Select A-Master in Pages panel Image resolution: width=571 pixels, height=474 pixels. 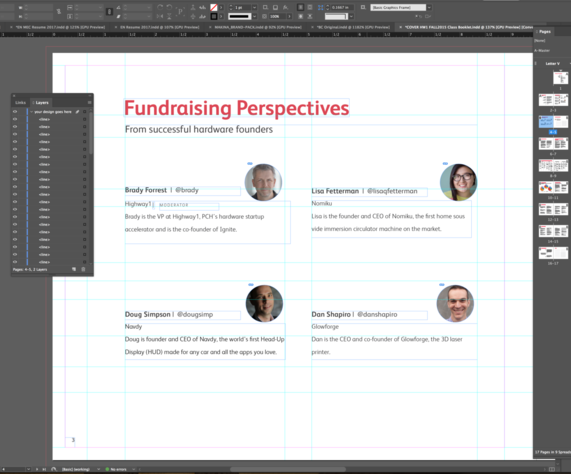542,50
